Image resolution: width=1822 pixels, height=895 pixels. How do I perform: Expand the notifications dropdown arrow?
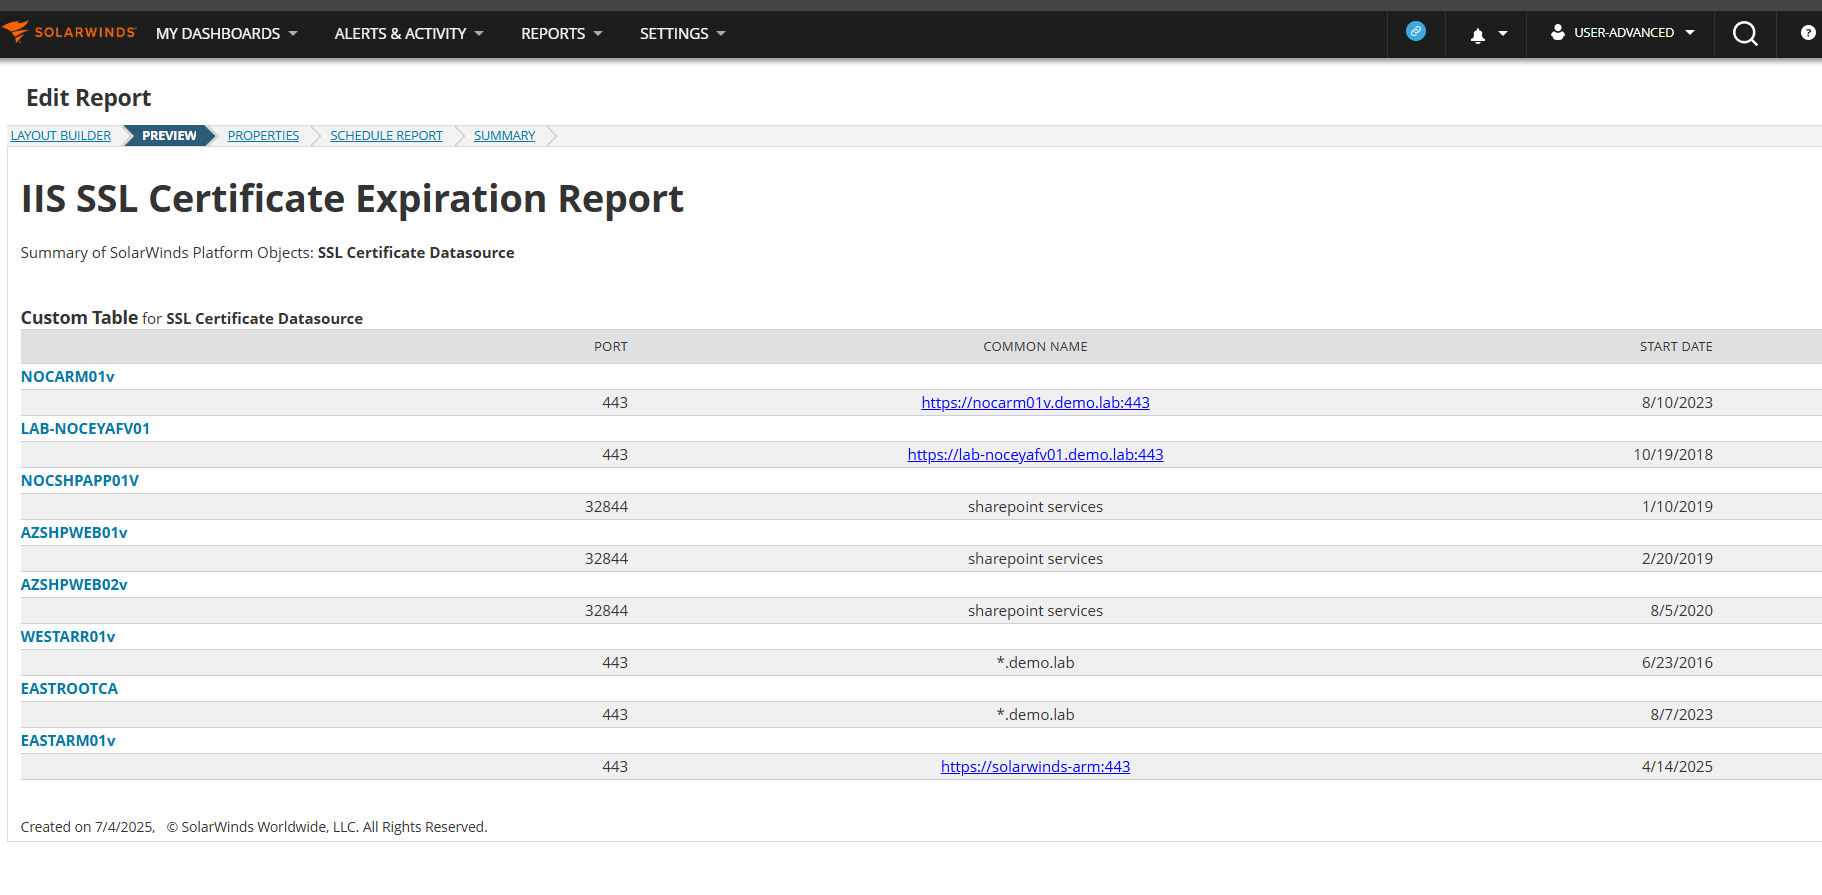point(1503,34)
